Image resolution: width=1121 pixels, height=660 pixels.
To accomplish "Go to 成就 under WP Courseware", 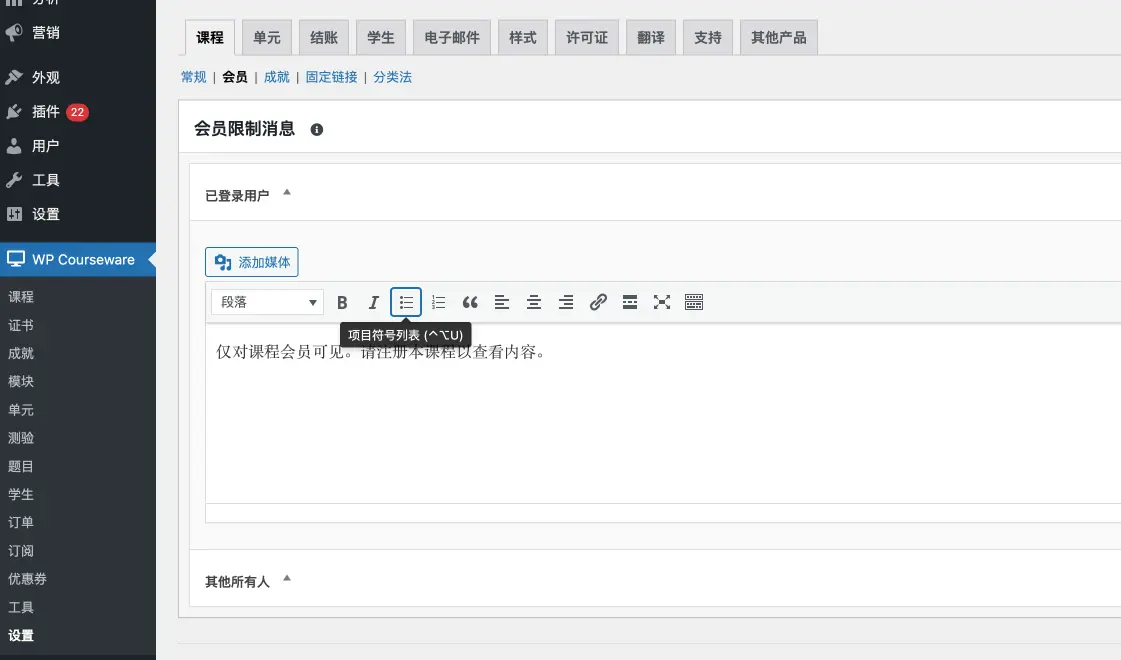I will [x=21, y=353].
